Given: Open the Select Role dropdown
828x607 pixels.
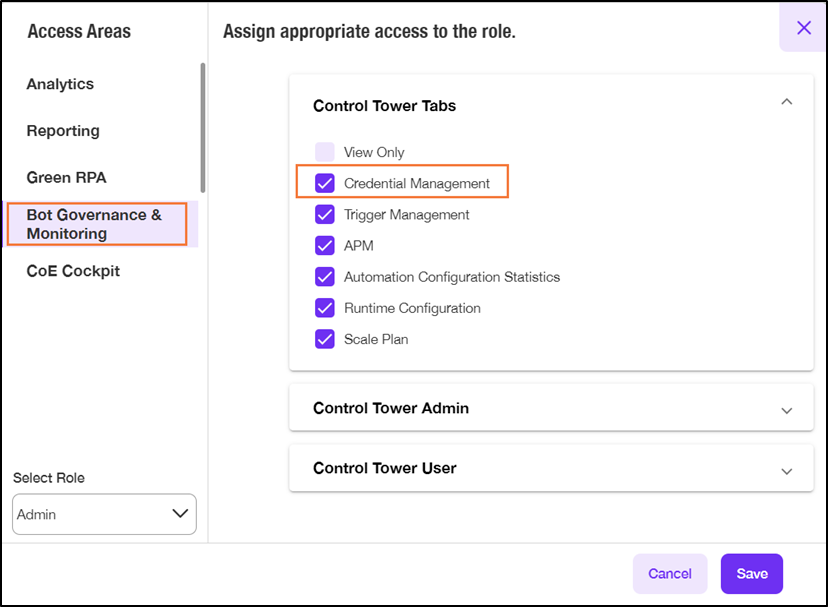Looking at the screenshot, I should [105, 514].
